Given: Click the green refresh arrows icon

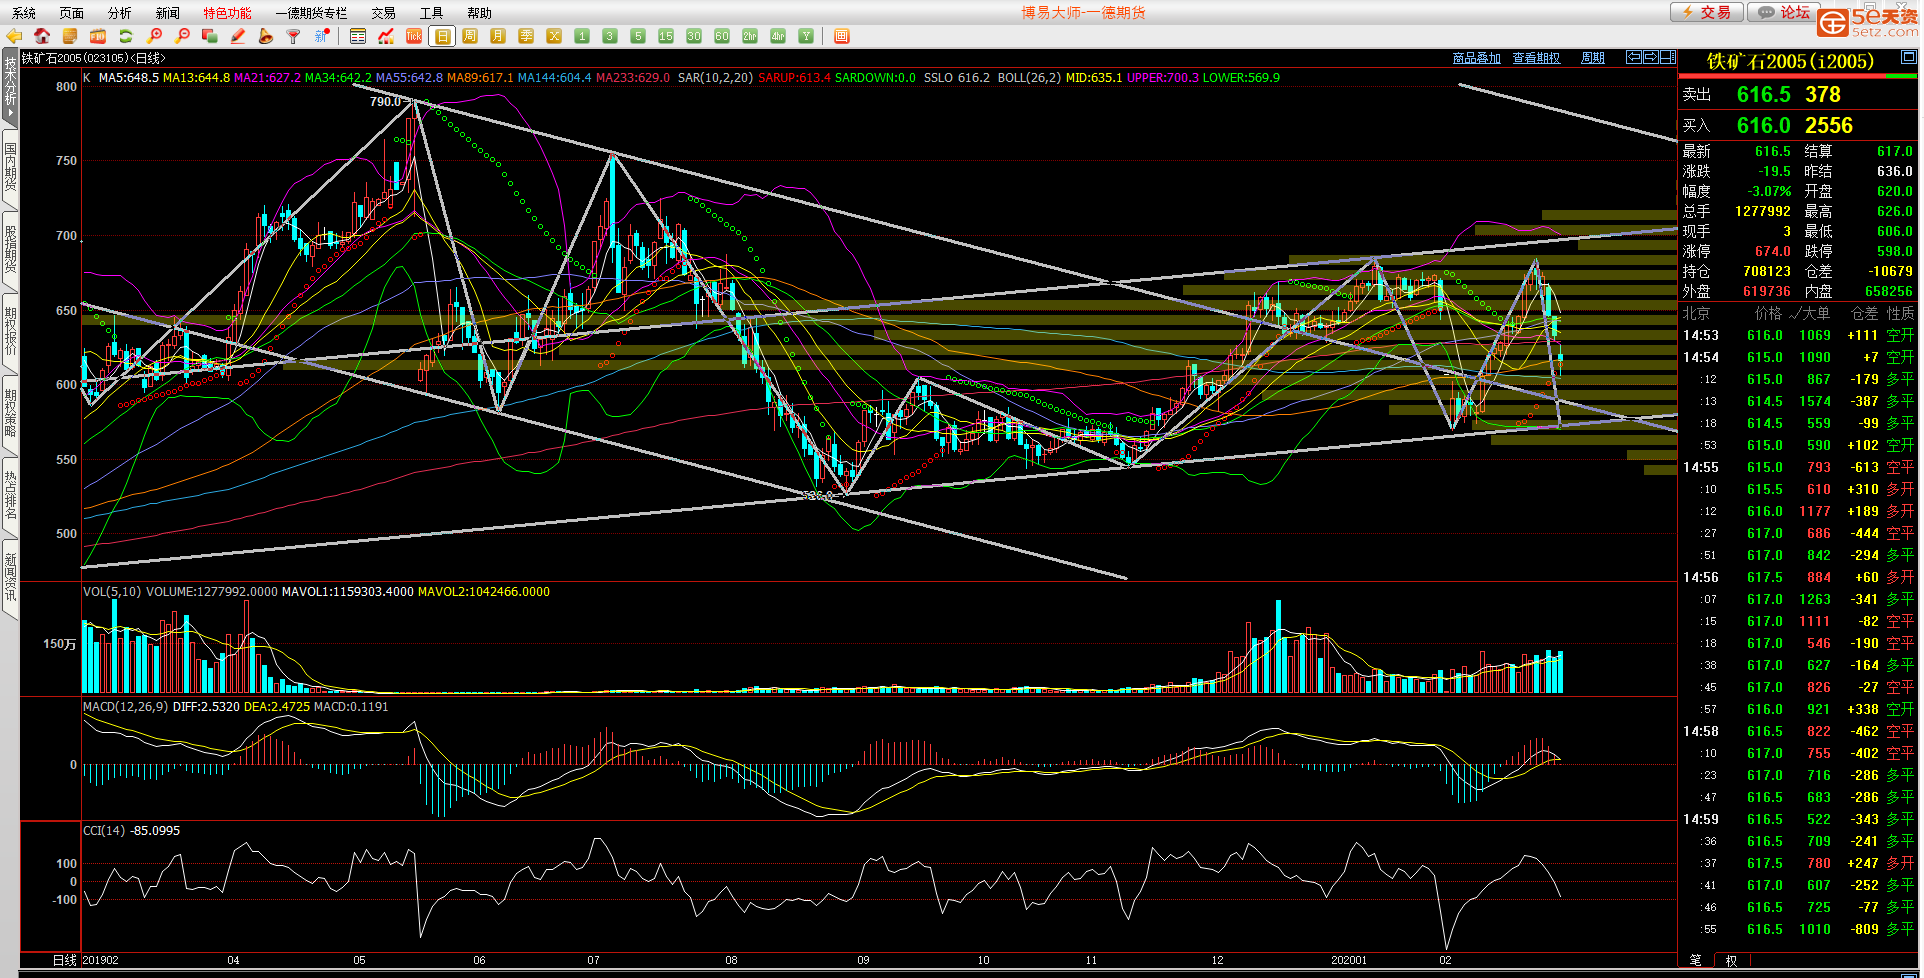Looking at the screenshot, I should 126,36.
